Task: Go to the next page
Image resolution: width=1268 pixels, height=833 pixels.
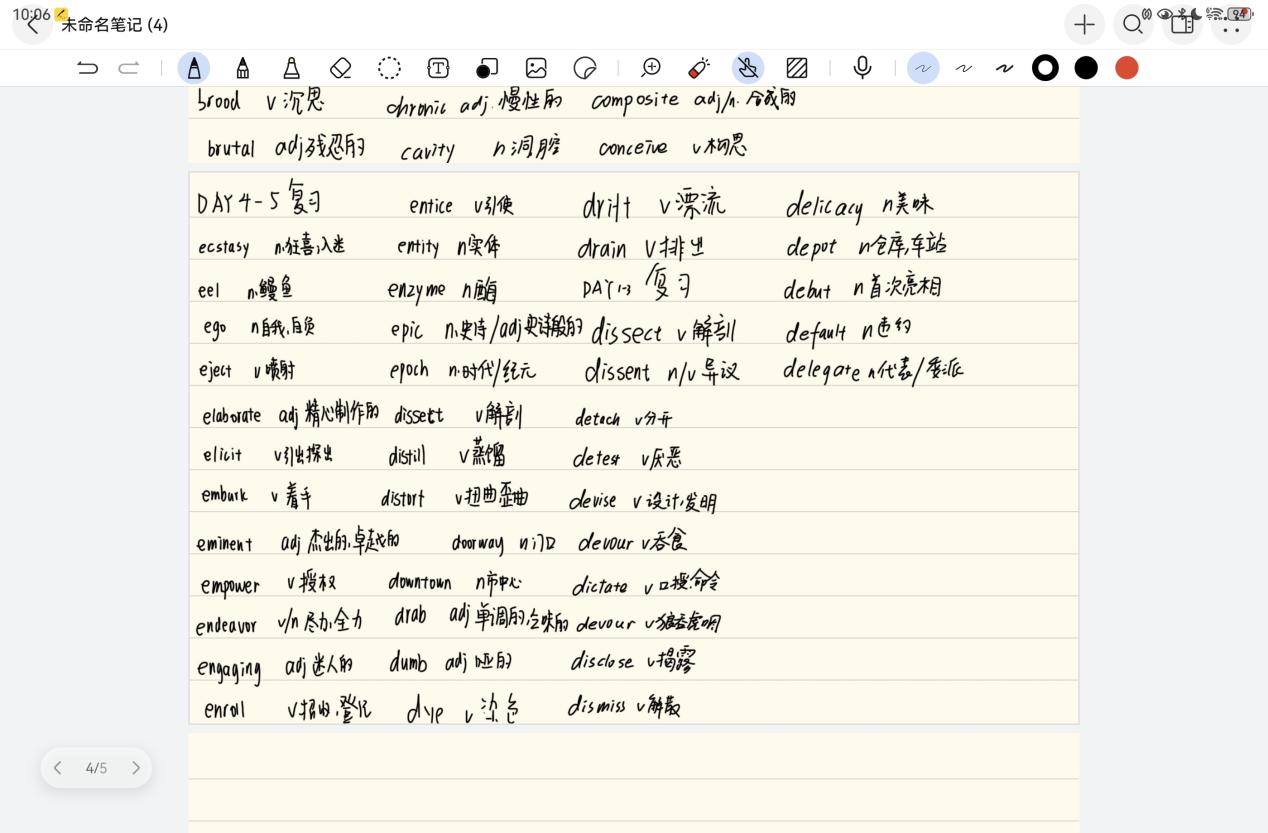Action: click(x=136, y=768)
